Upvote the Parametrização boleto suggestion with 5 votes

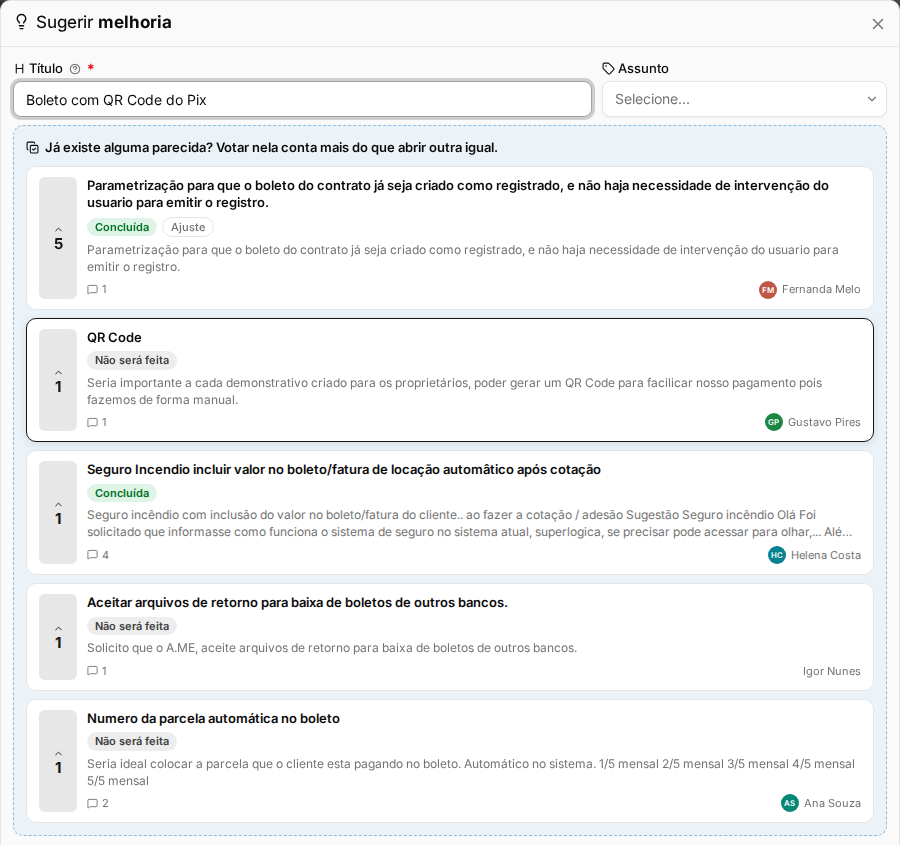[x=58, y=238]
